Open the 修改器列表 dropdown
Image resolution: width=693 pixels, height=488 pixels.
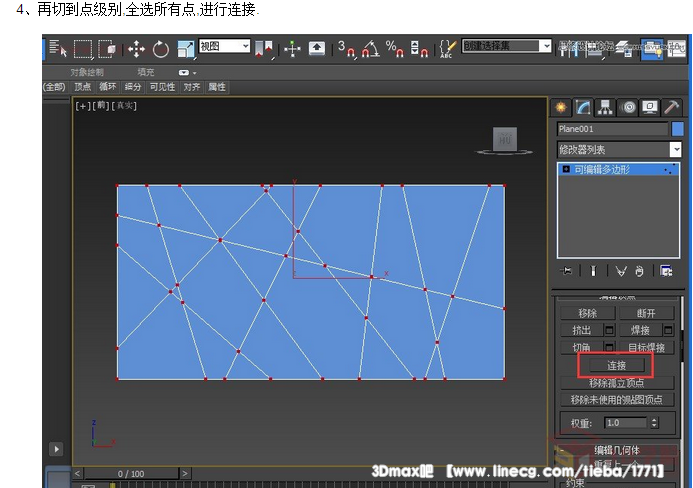pos(619,150)
